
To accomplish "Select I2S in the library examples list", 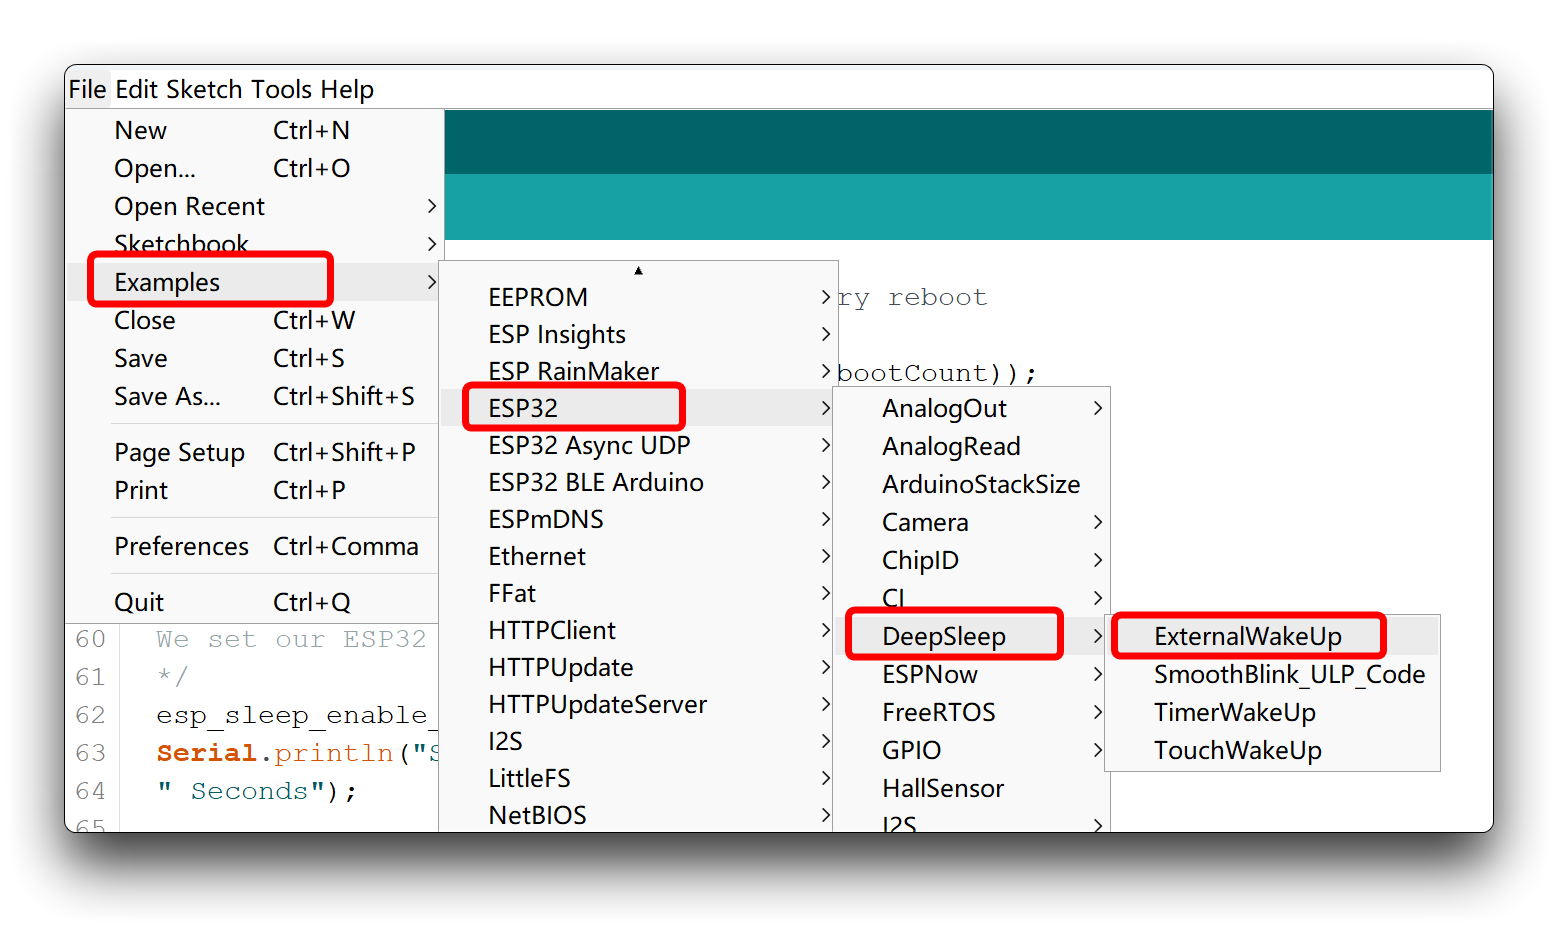I will (638, 741).
